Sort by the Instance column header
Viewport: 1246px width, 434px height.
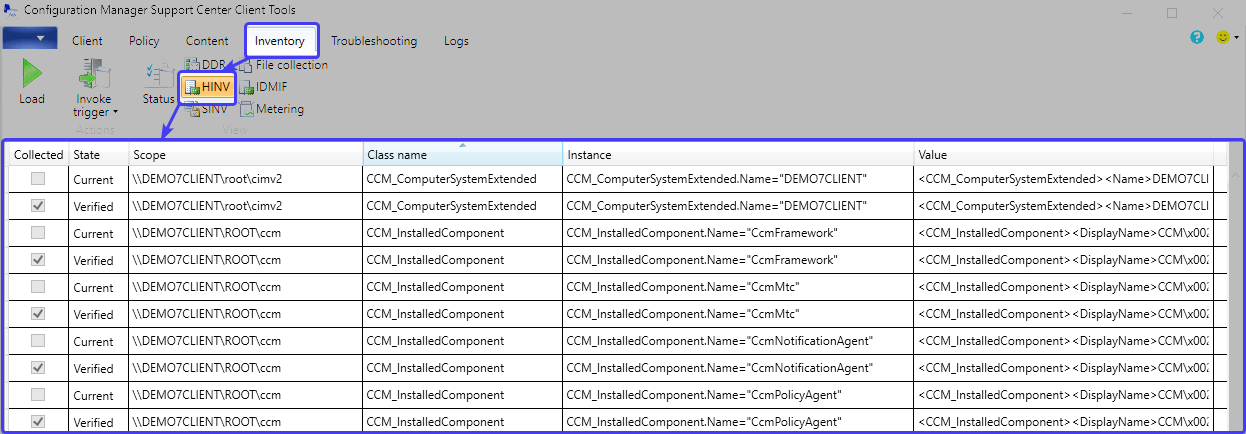click(738, 155)
